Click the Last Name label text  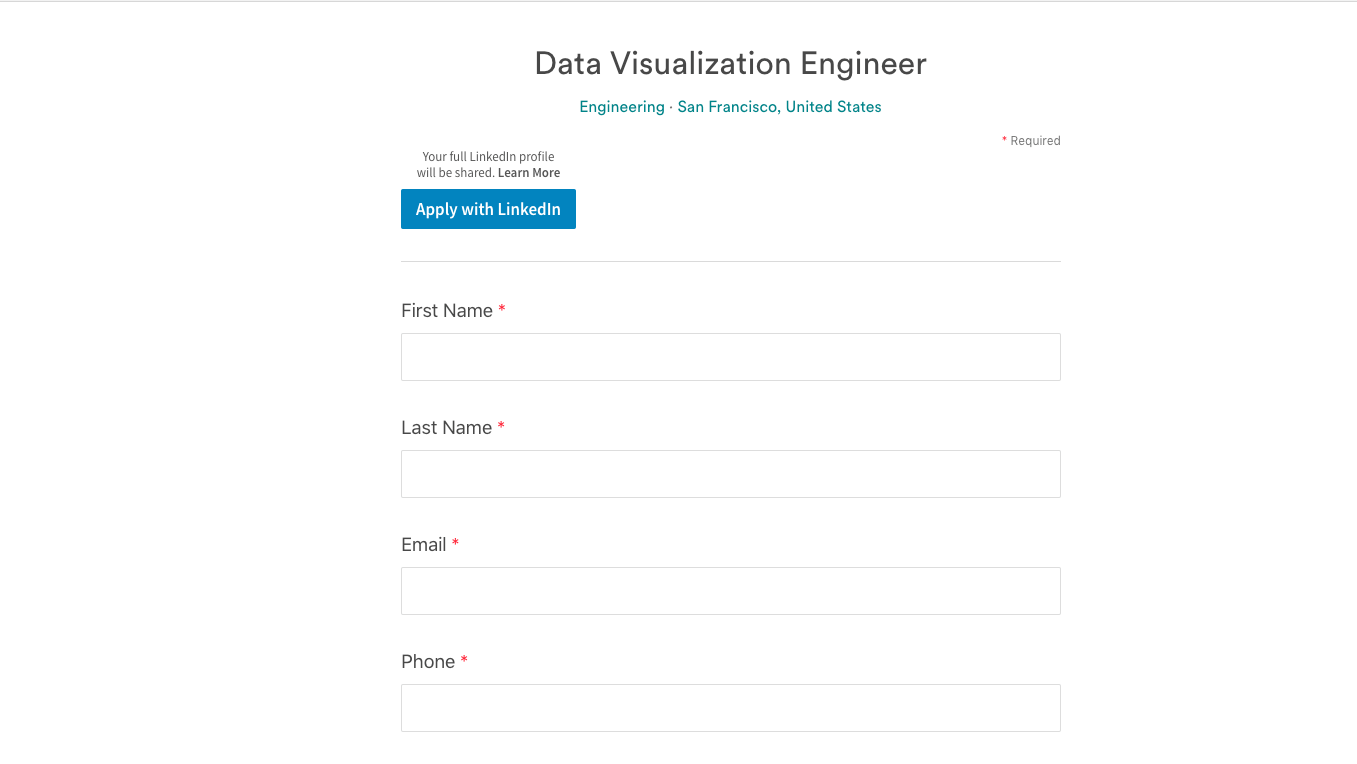pos(446,428)
